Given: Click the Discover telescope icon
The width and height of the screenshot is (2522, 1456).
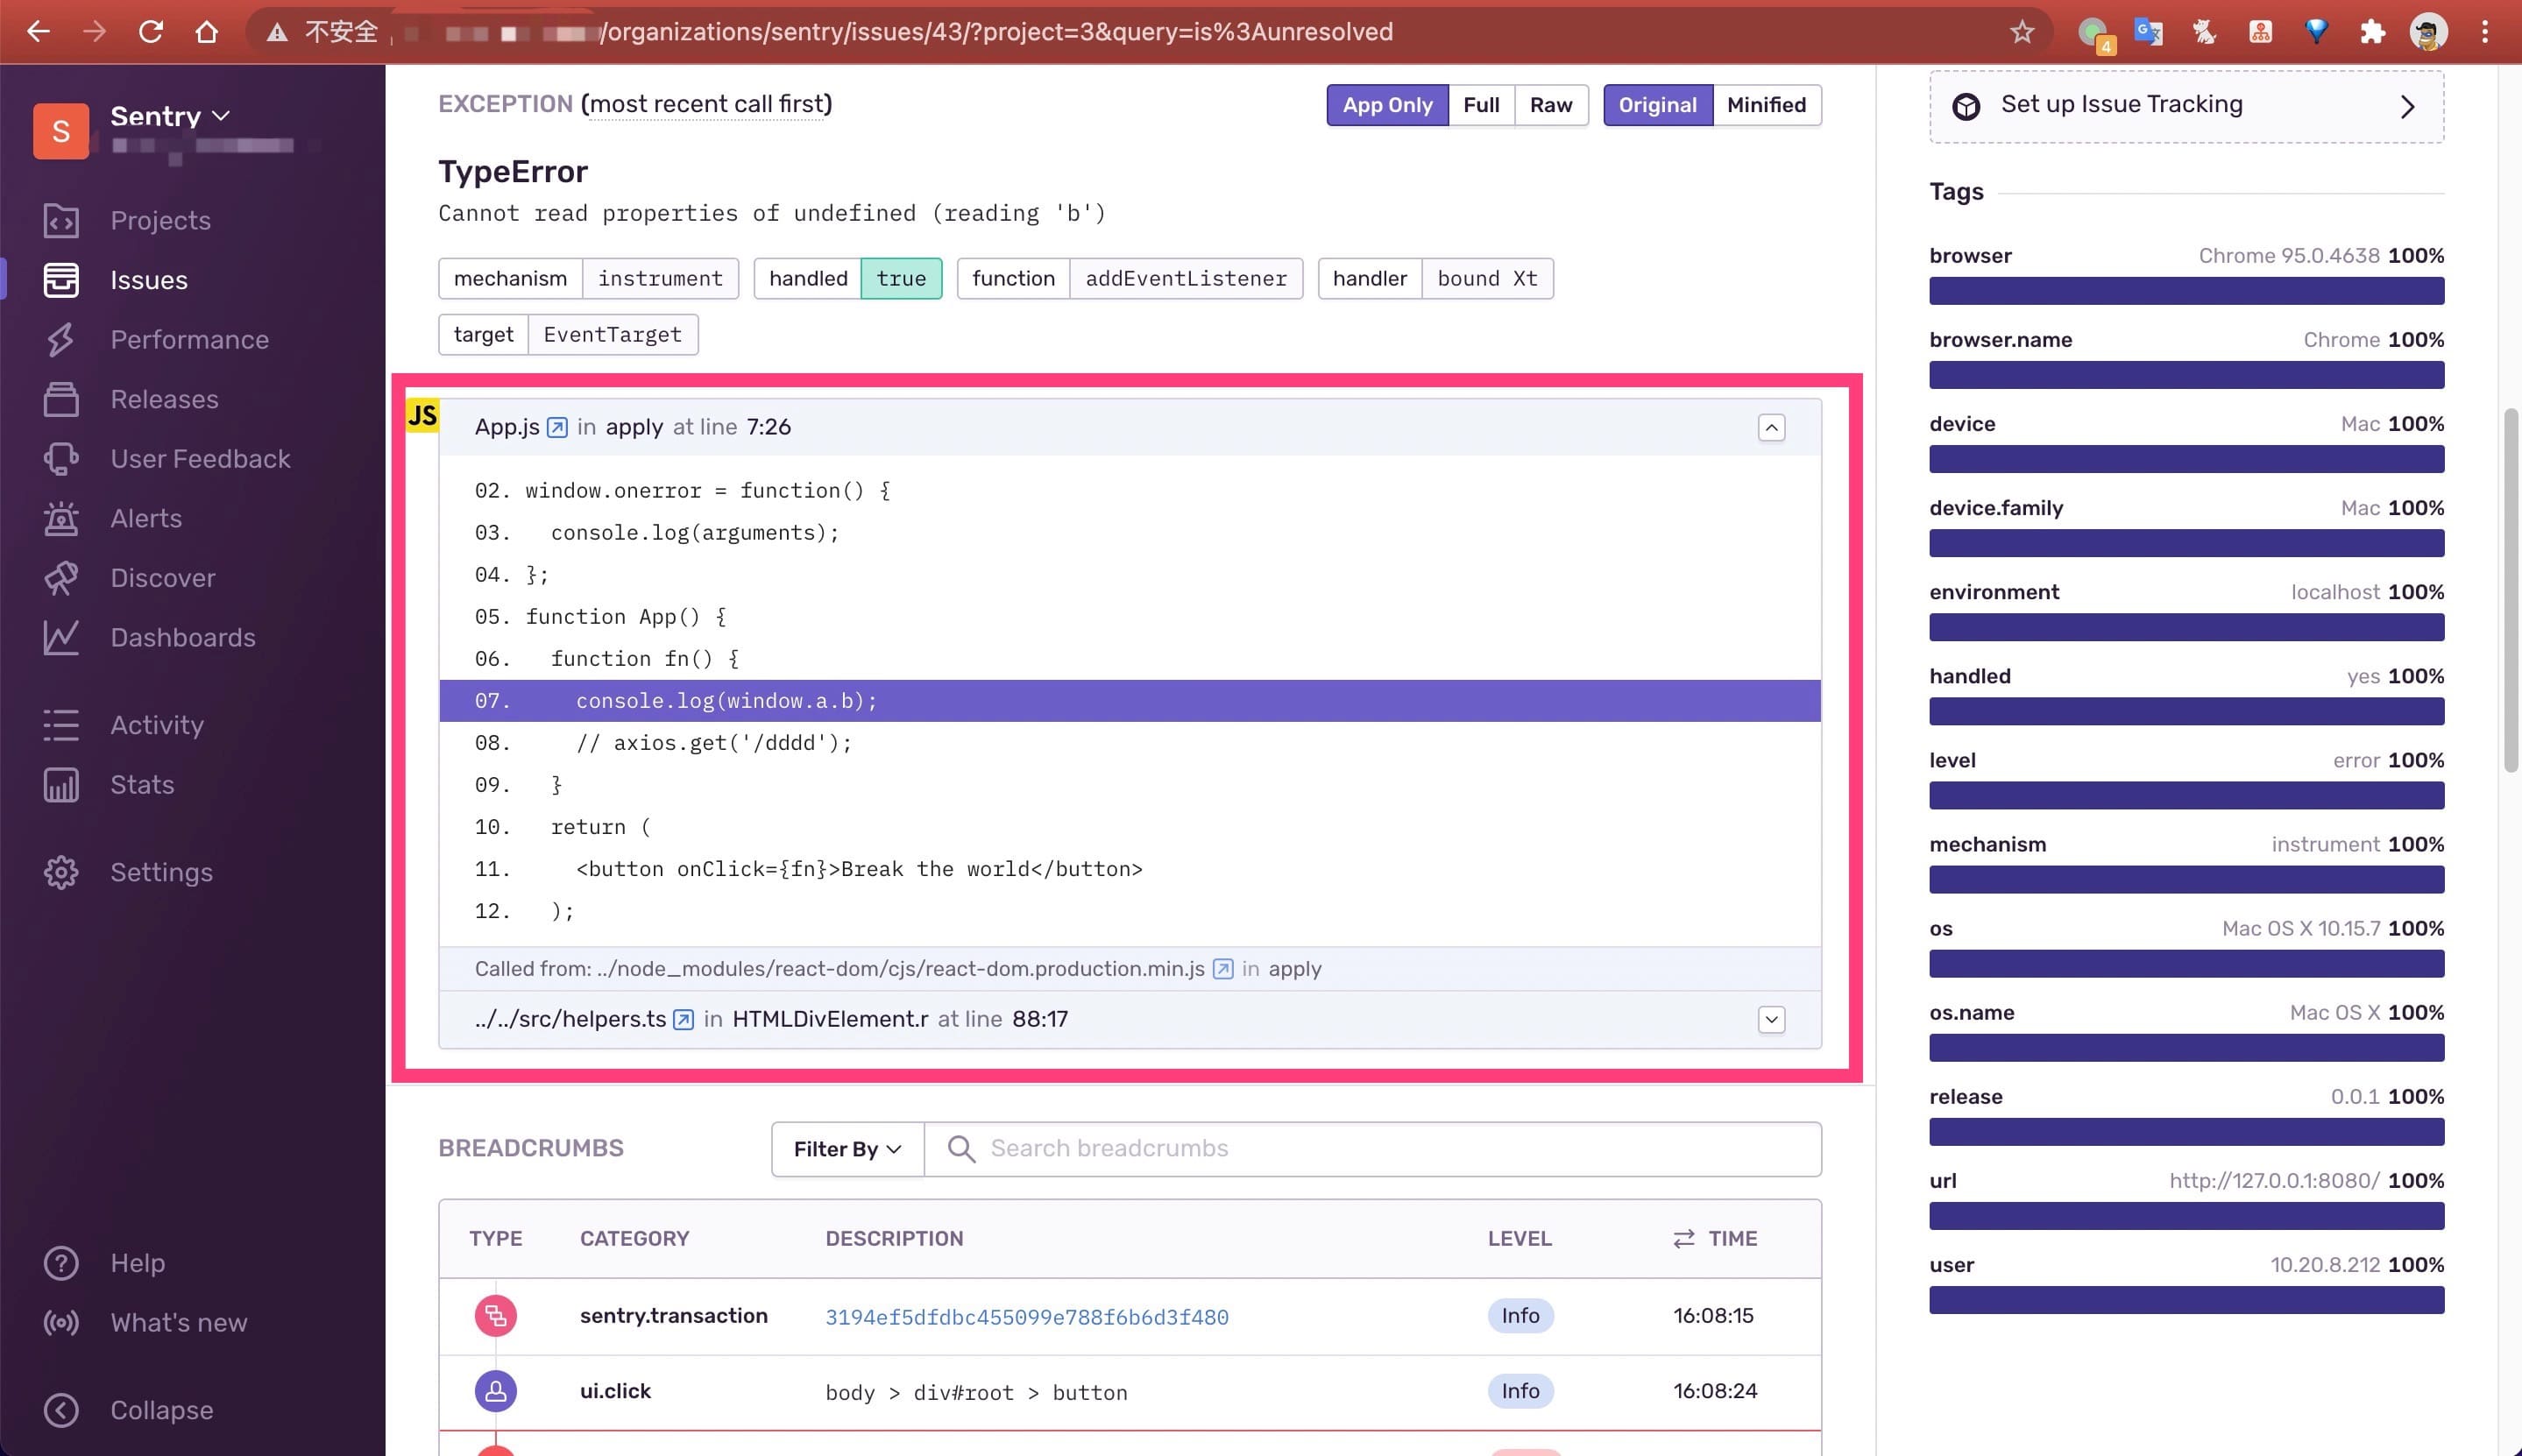Looking at the screenshot, I should tap(61, 578).
